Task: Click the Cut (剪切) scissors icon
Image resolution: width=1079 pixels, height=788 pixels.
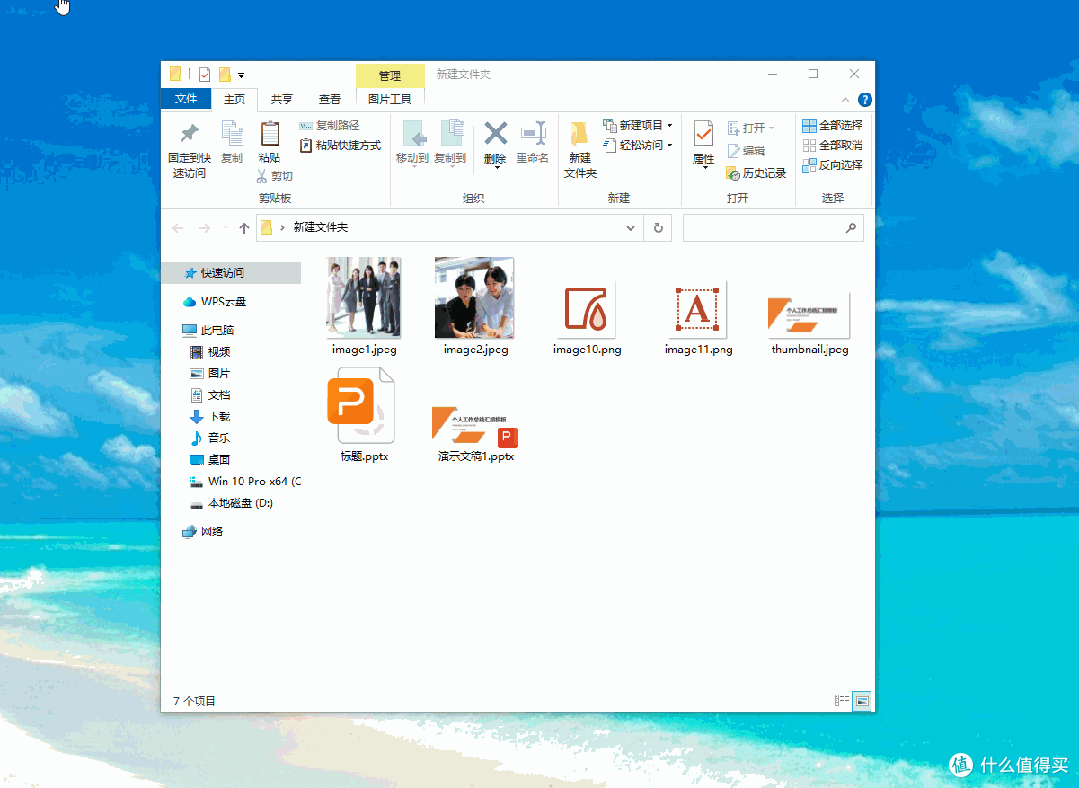Action: tap(261, 176)
